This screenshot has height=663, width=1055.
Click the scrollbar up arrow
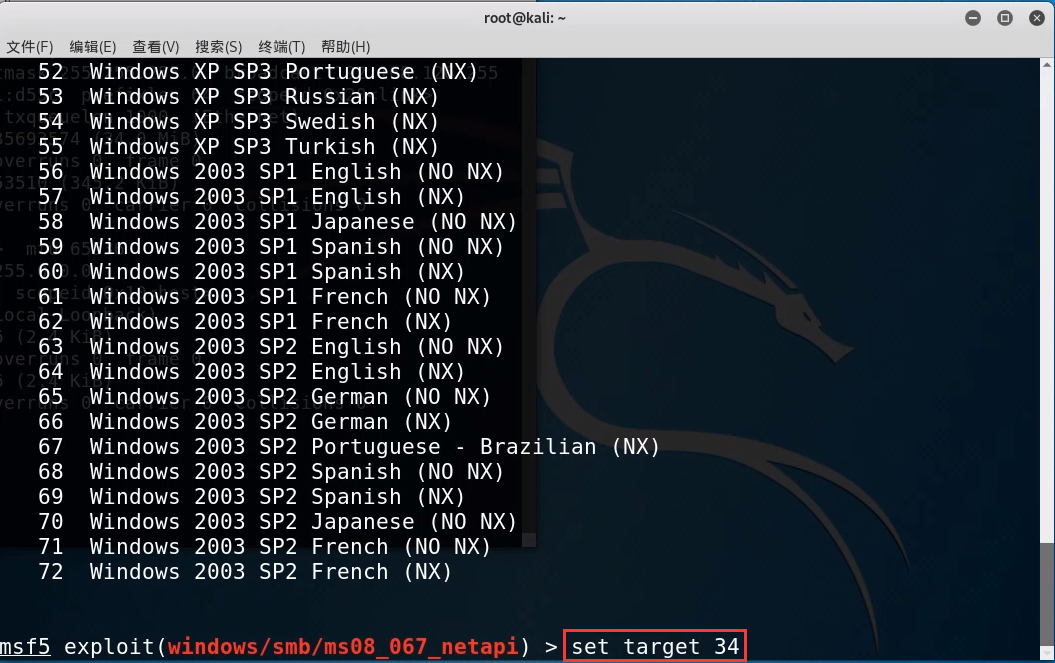[1047, 65]
